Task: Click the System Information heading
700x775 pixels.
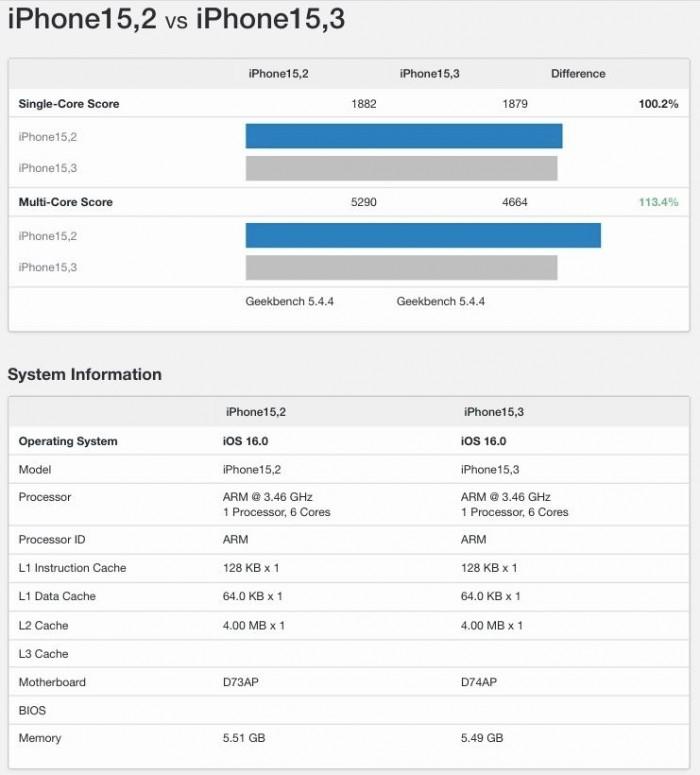Action: tap(85, 374)
